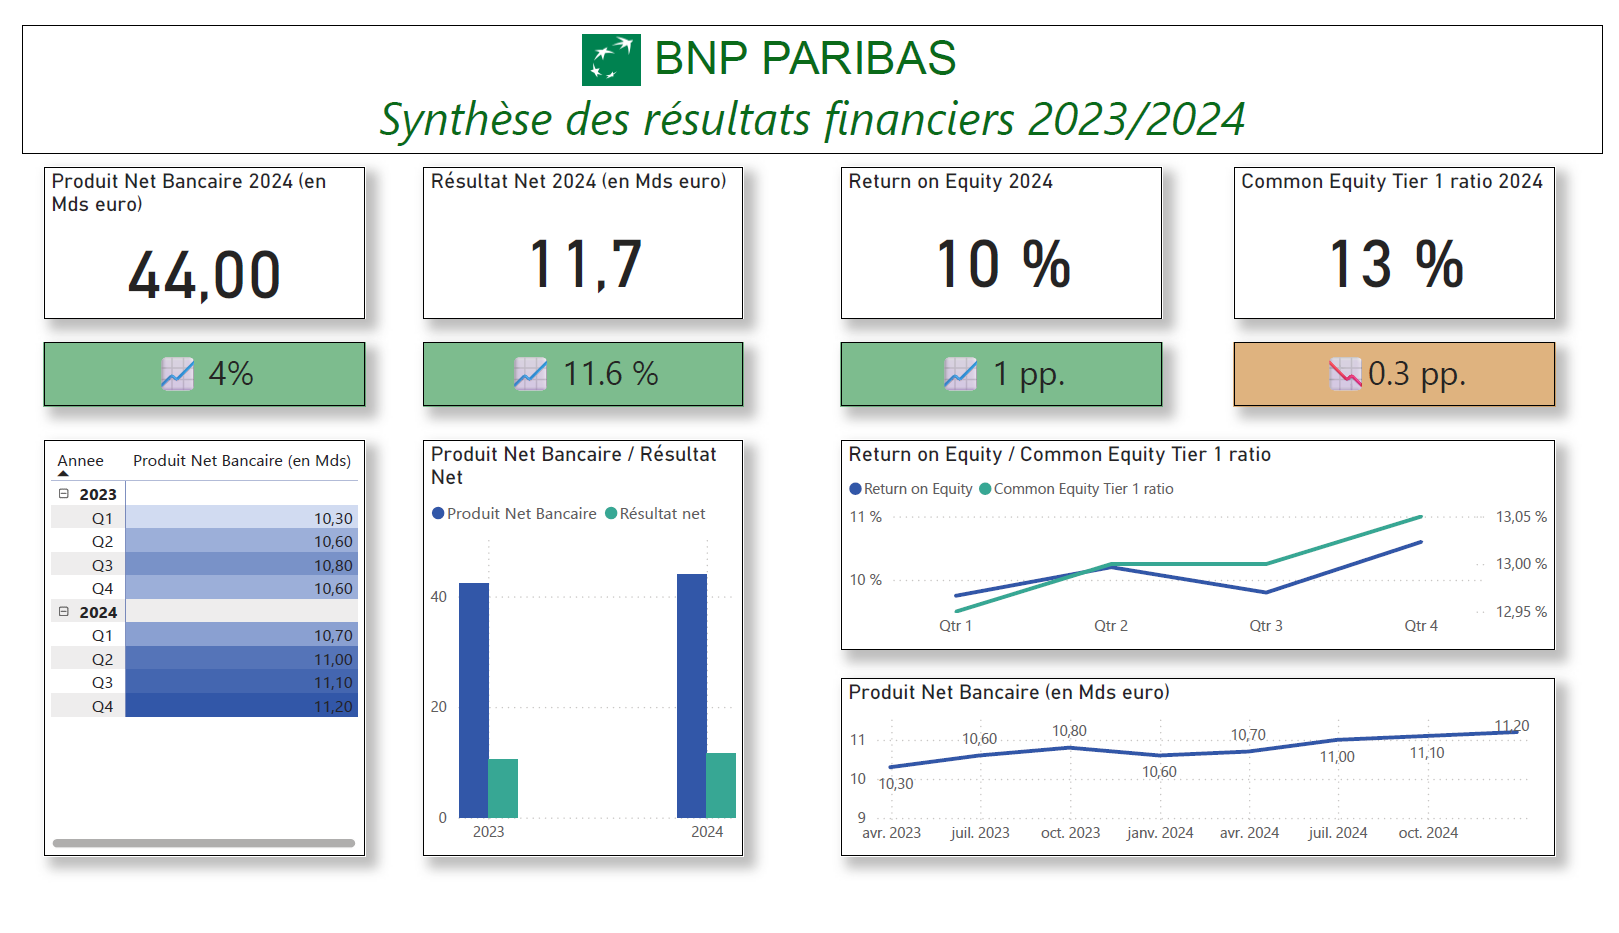Open the Return on Equity 2024 card
Image resolution: width=1619 pixels, height=933 pixels.
pos(1001,243)
